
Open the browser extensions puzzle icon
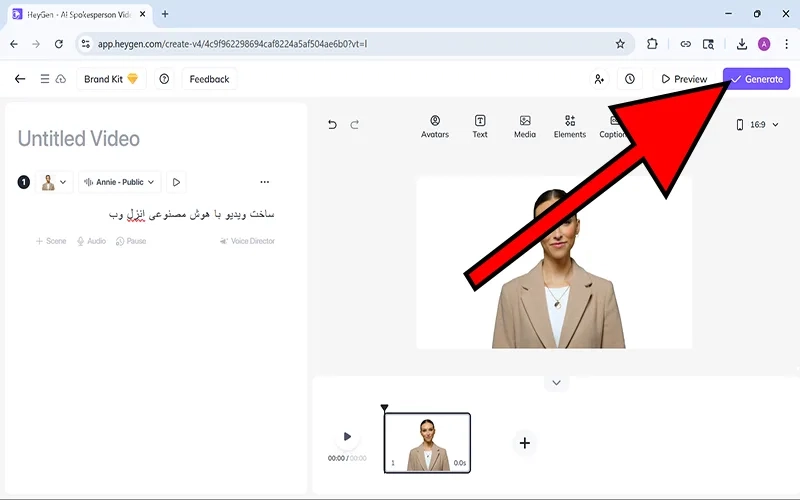[652, 44]
